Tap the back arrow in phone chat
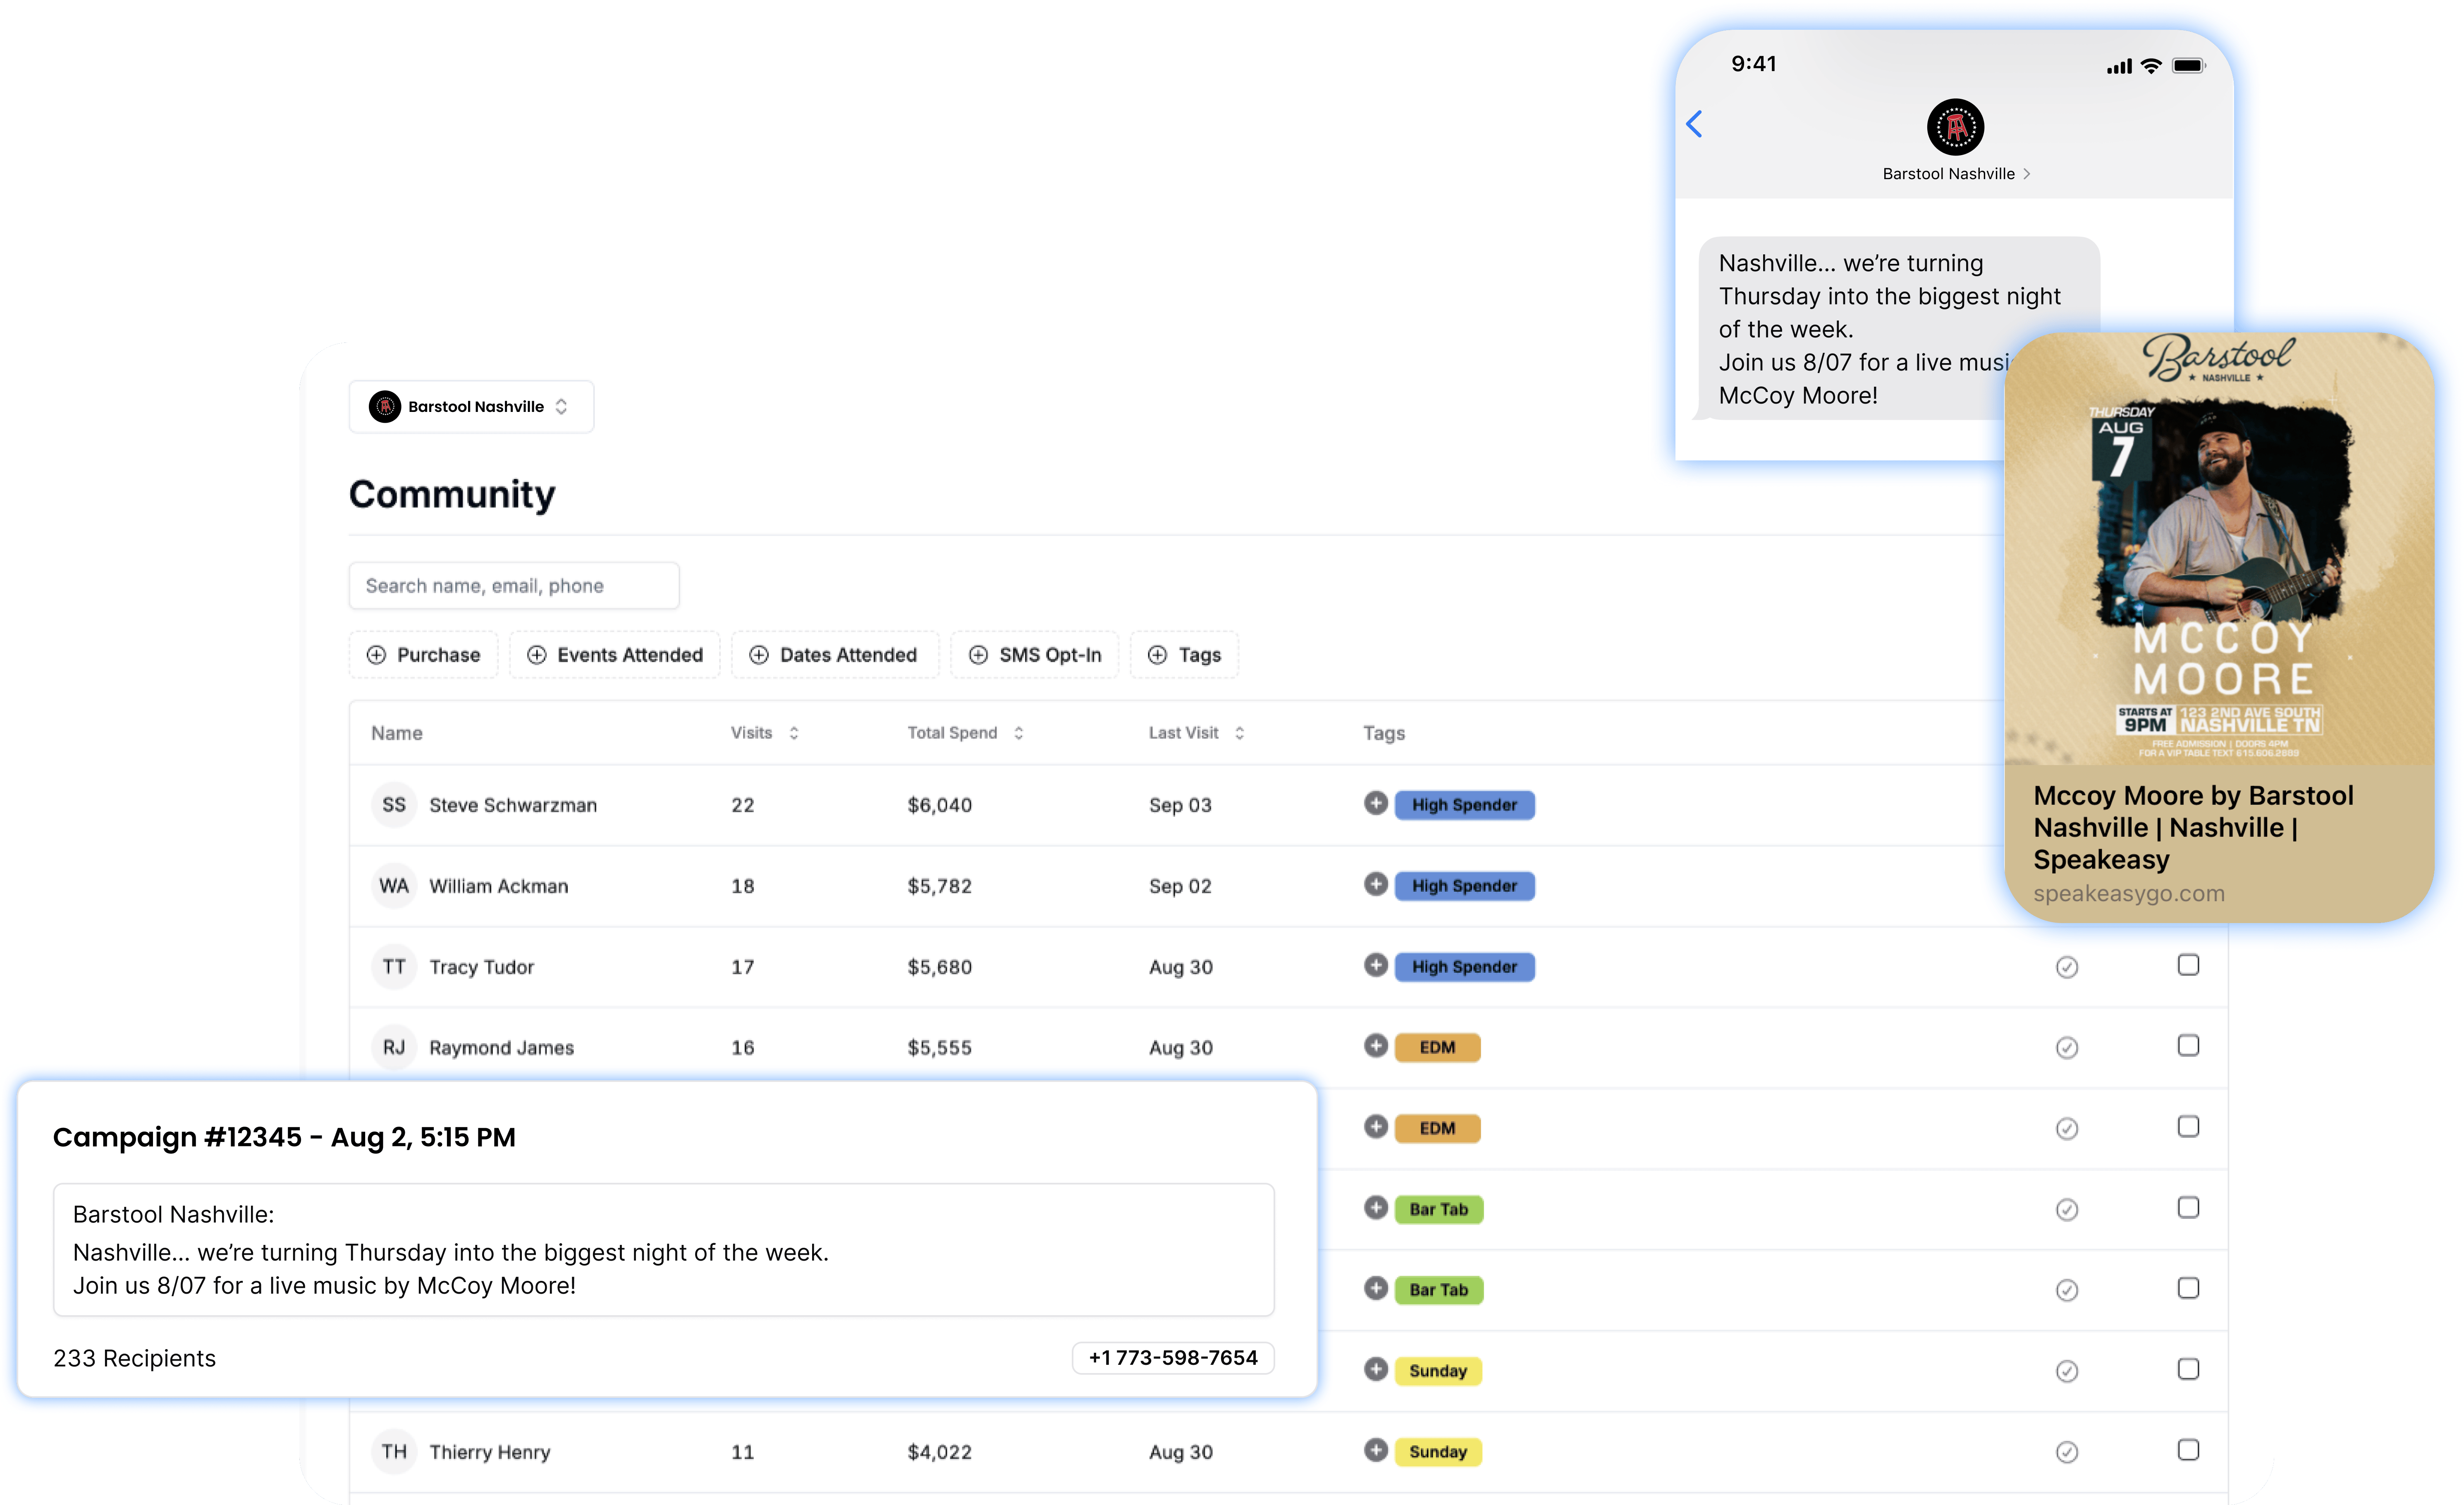The height and width of the screenshot is (1505, 2464). pos(1694,124)
